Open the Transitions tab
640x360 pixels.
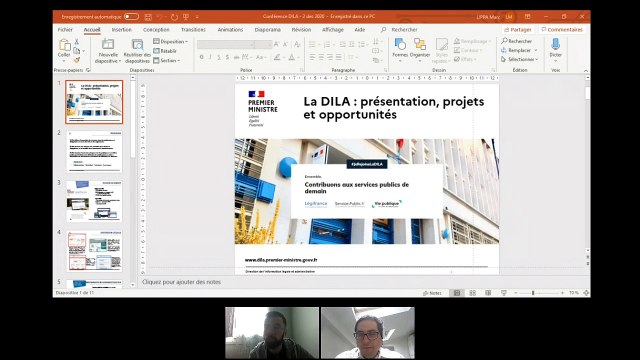coord(193,30)
